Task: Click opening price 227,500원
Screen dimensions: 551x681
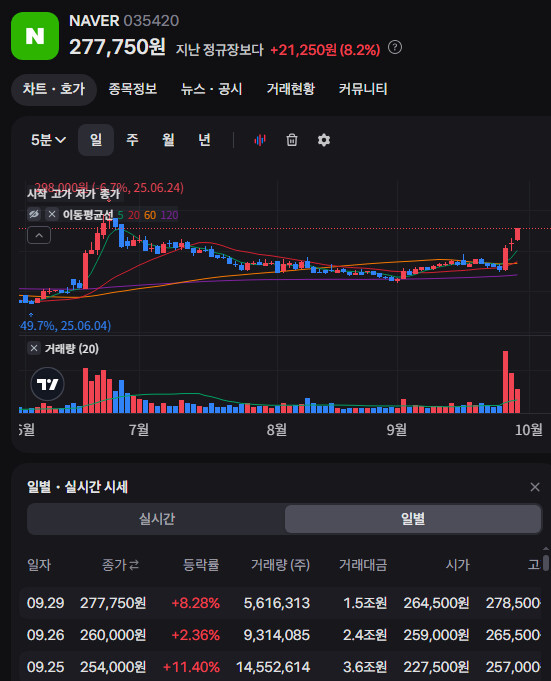Action: [436, 667]
